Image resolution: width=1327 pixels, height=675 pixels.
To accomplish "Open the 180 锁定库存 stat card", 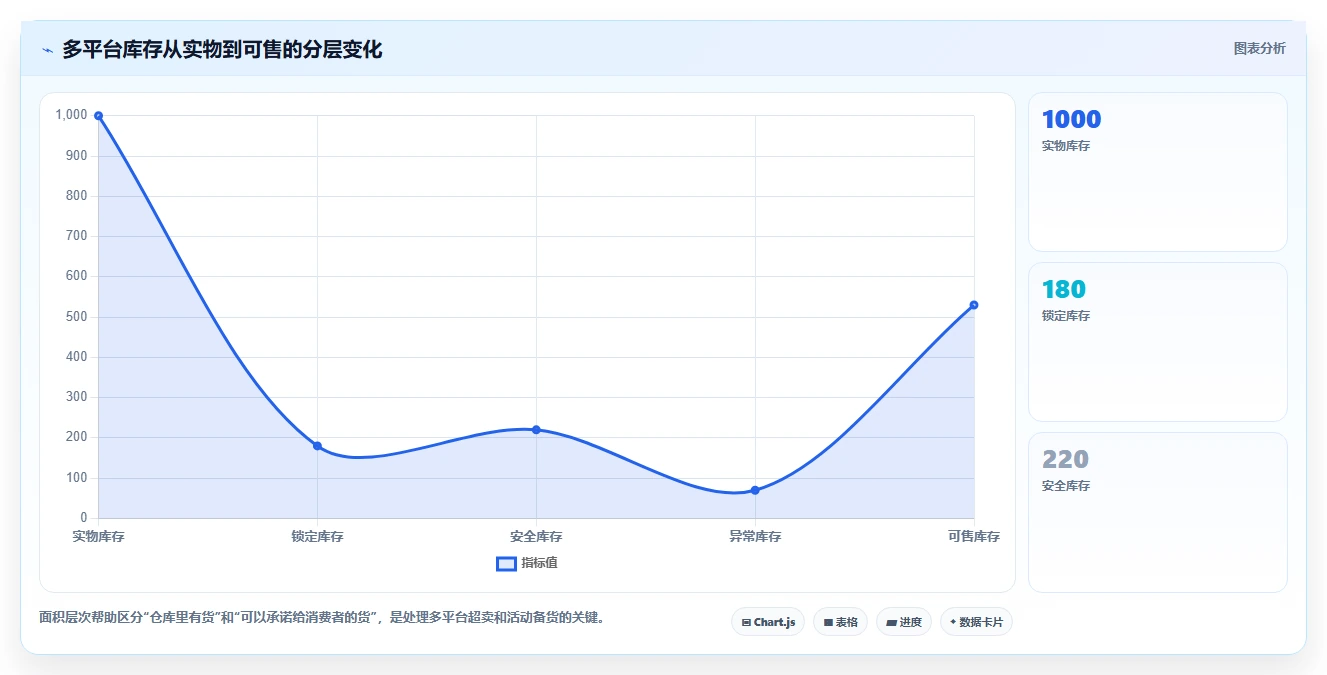I will (1157, 342).
